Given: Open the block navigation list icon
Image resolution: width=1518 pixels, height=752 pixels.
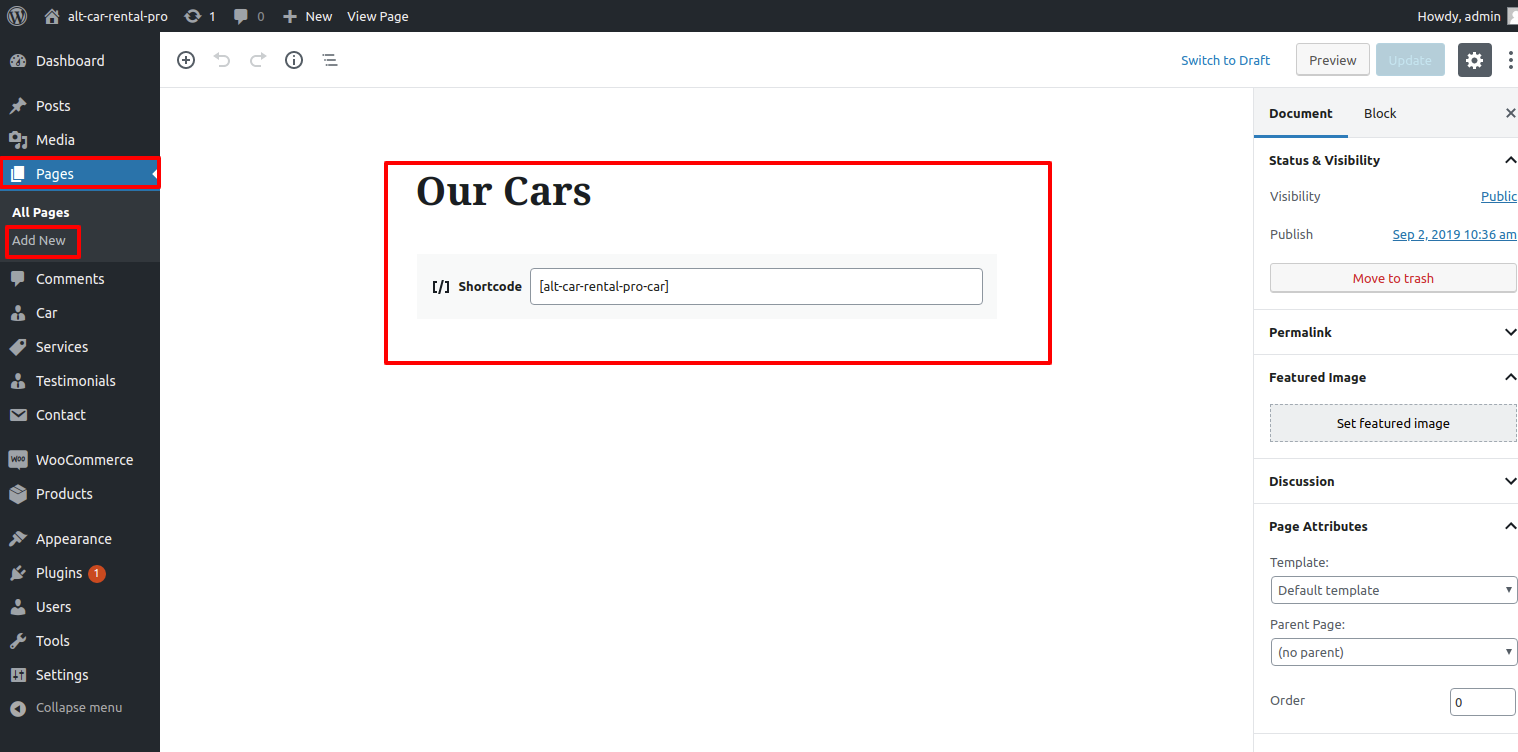Looking at the screenshot, I should (330, 60).
